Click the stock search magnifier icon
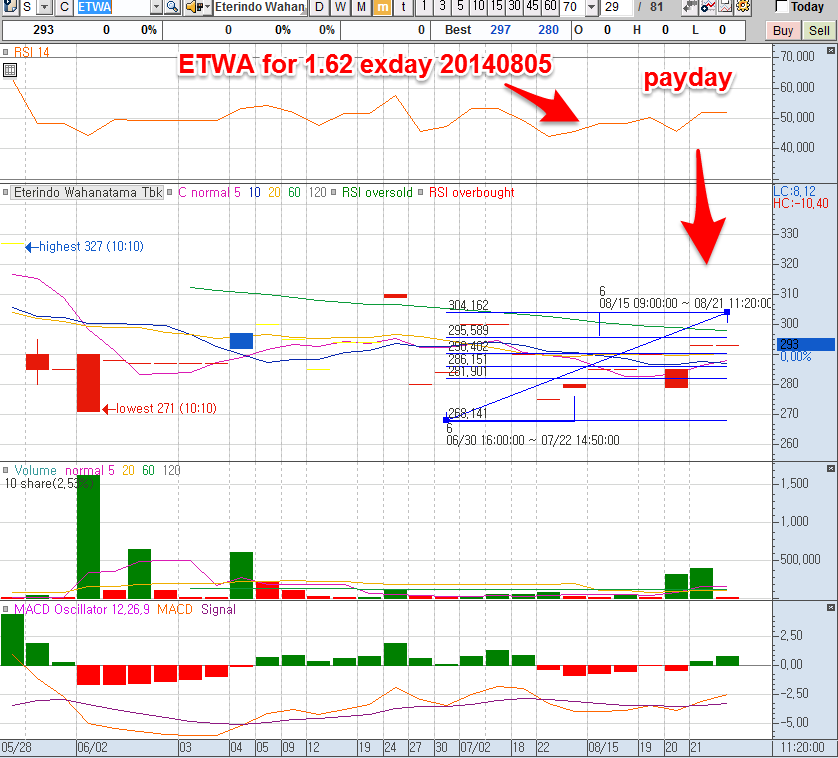This screenshot has width=838, height=758. click(x=172, y=7)
